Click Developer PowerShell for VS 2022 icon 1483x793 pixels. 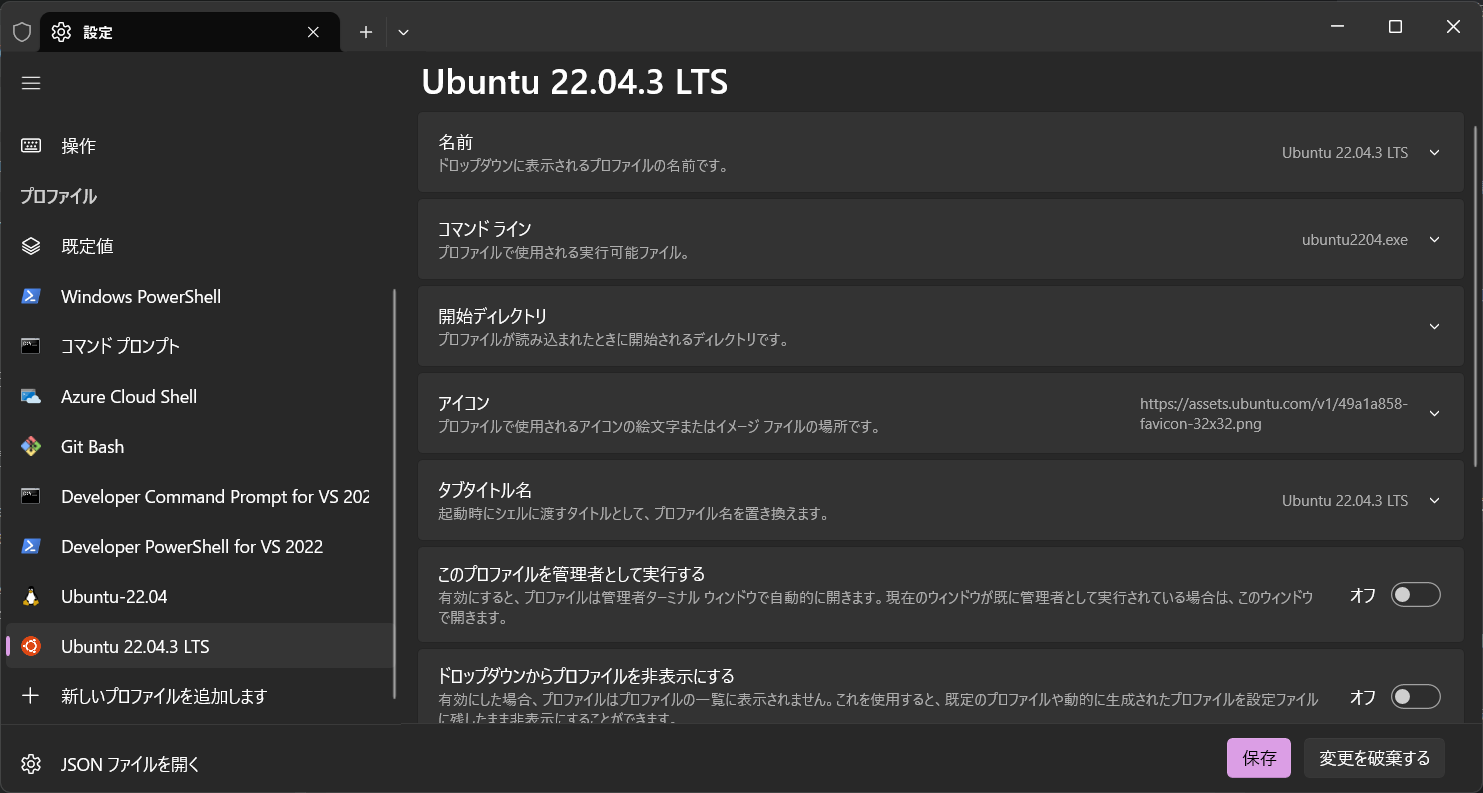pyautogui.click(x=31, y=546)
